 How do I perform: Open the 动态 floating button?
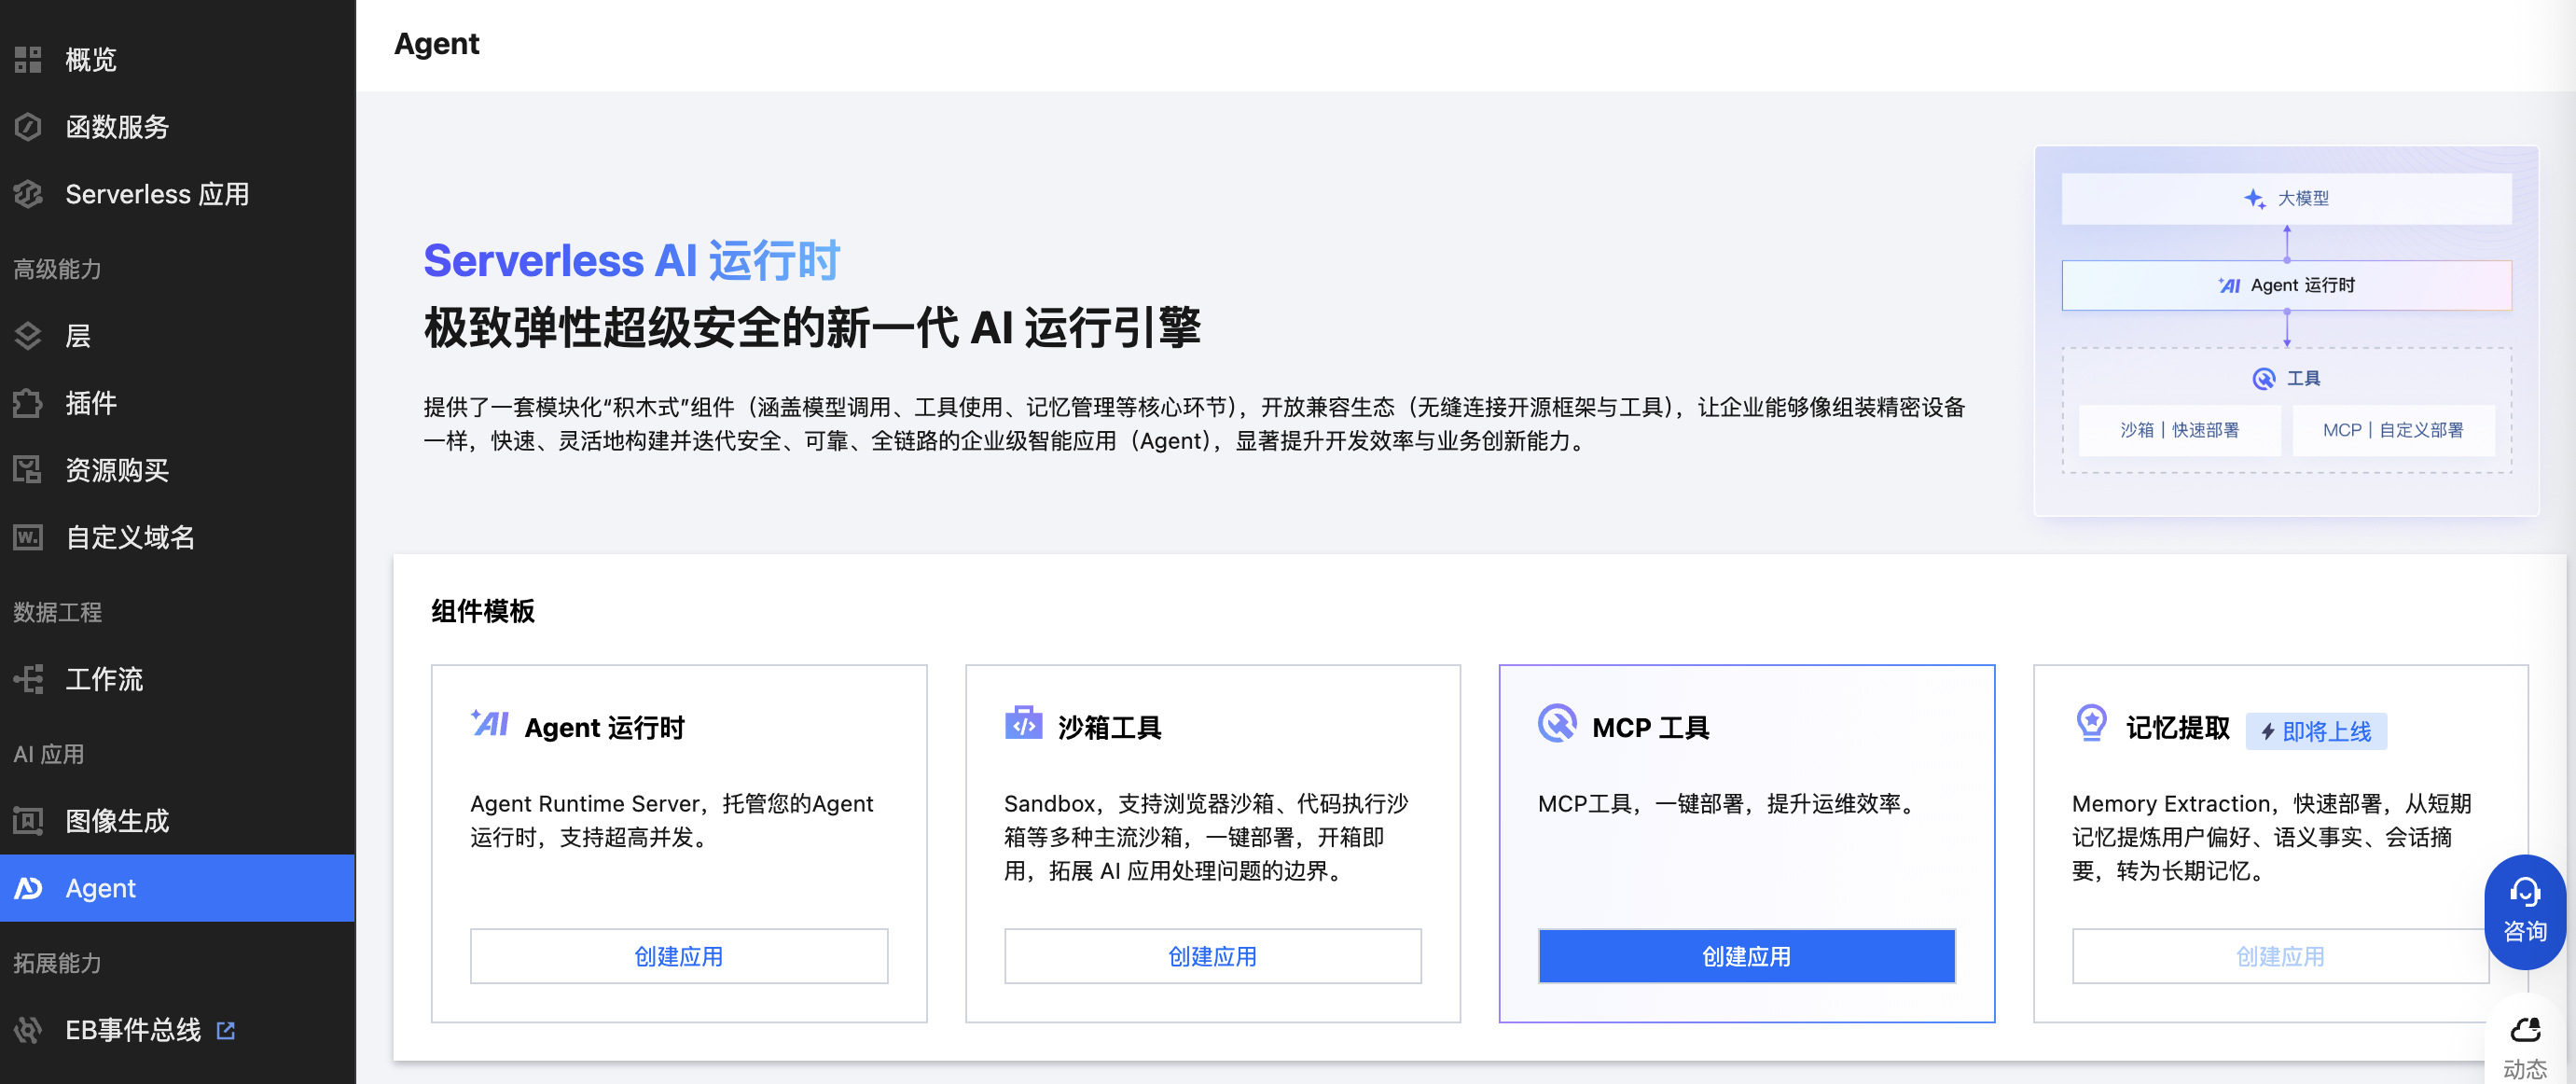click(2524, 1045)
